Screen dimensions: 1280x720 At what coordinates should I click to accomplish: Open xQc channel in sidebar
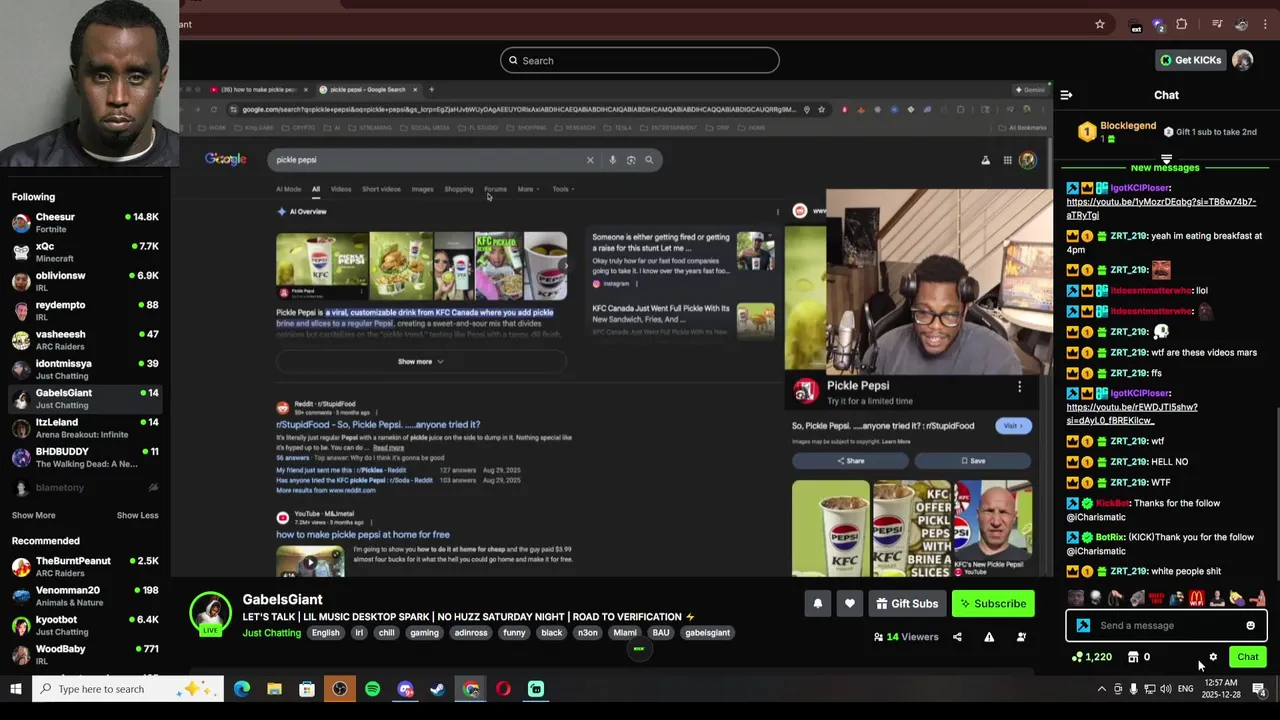(85, 252)
